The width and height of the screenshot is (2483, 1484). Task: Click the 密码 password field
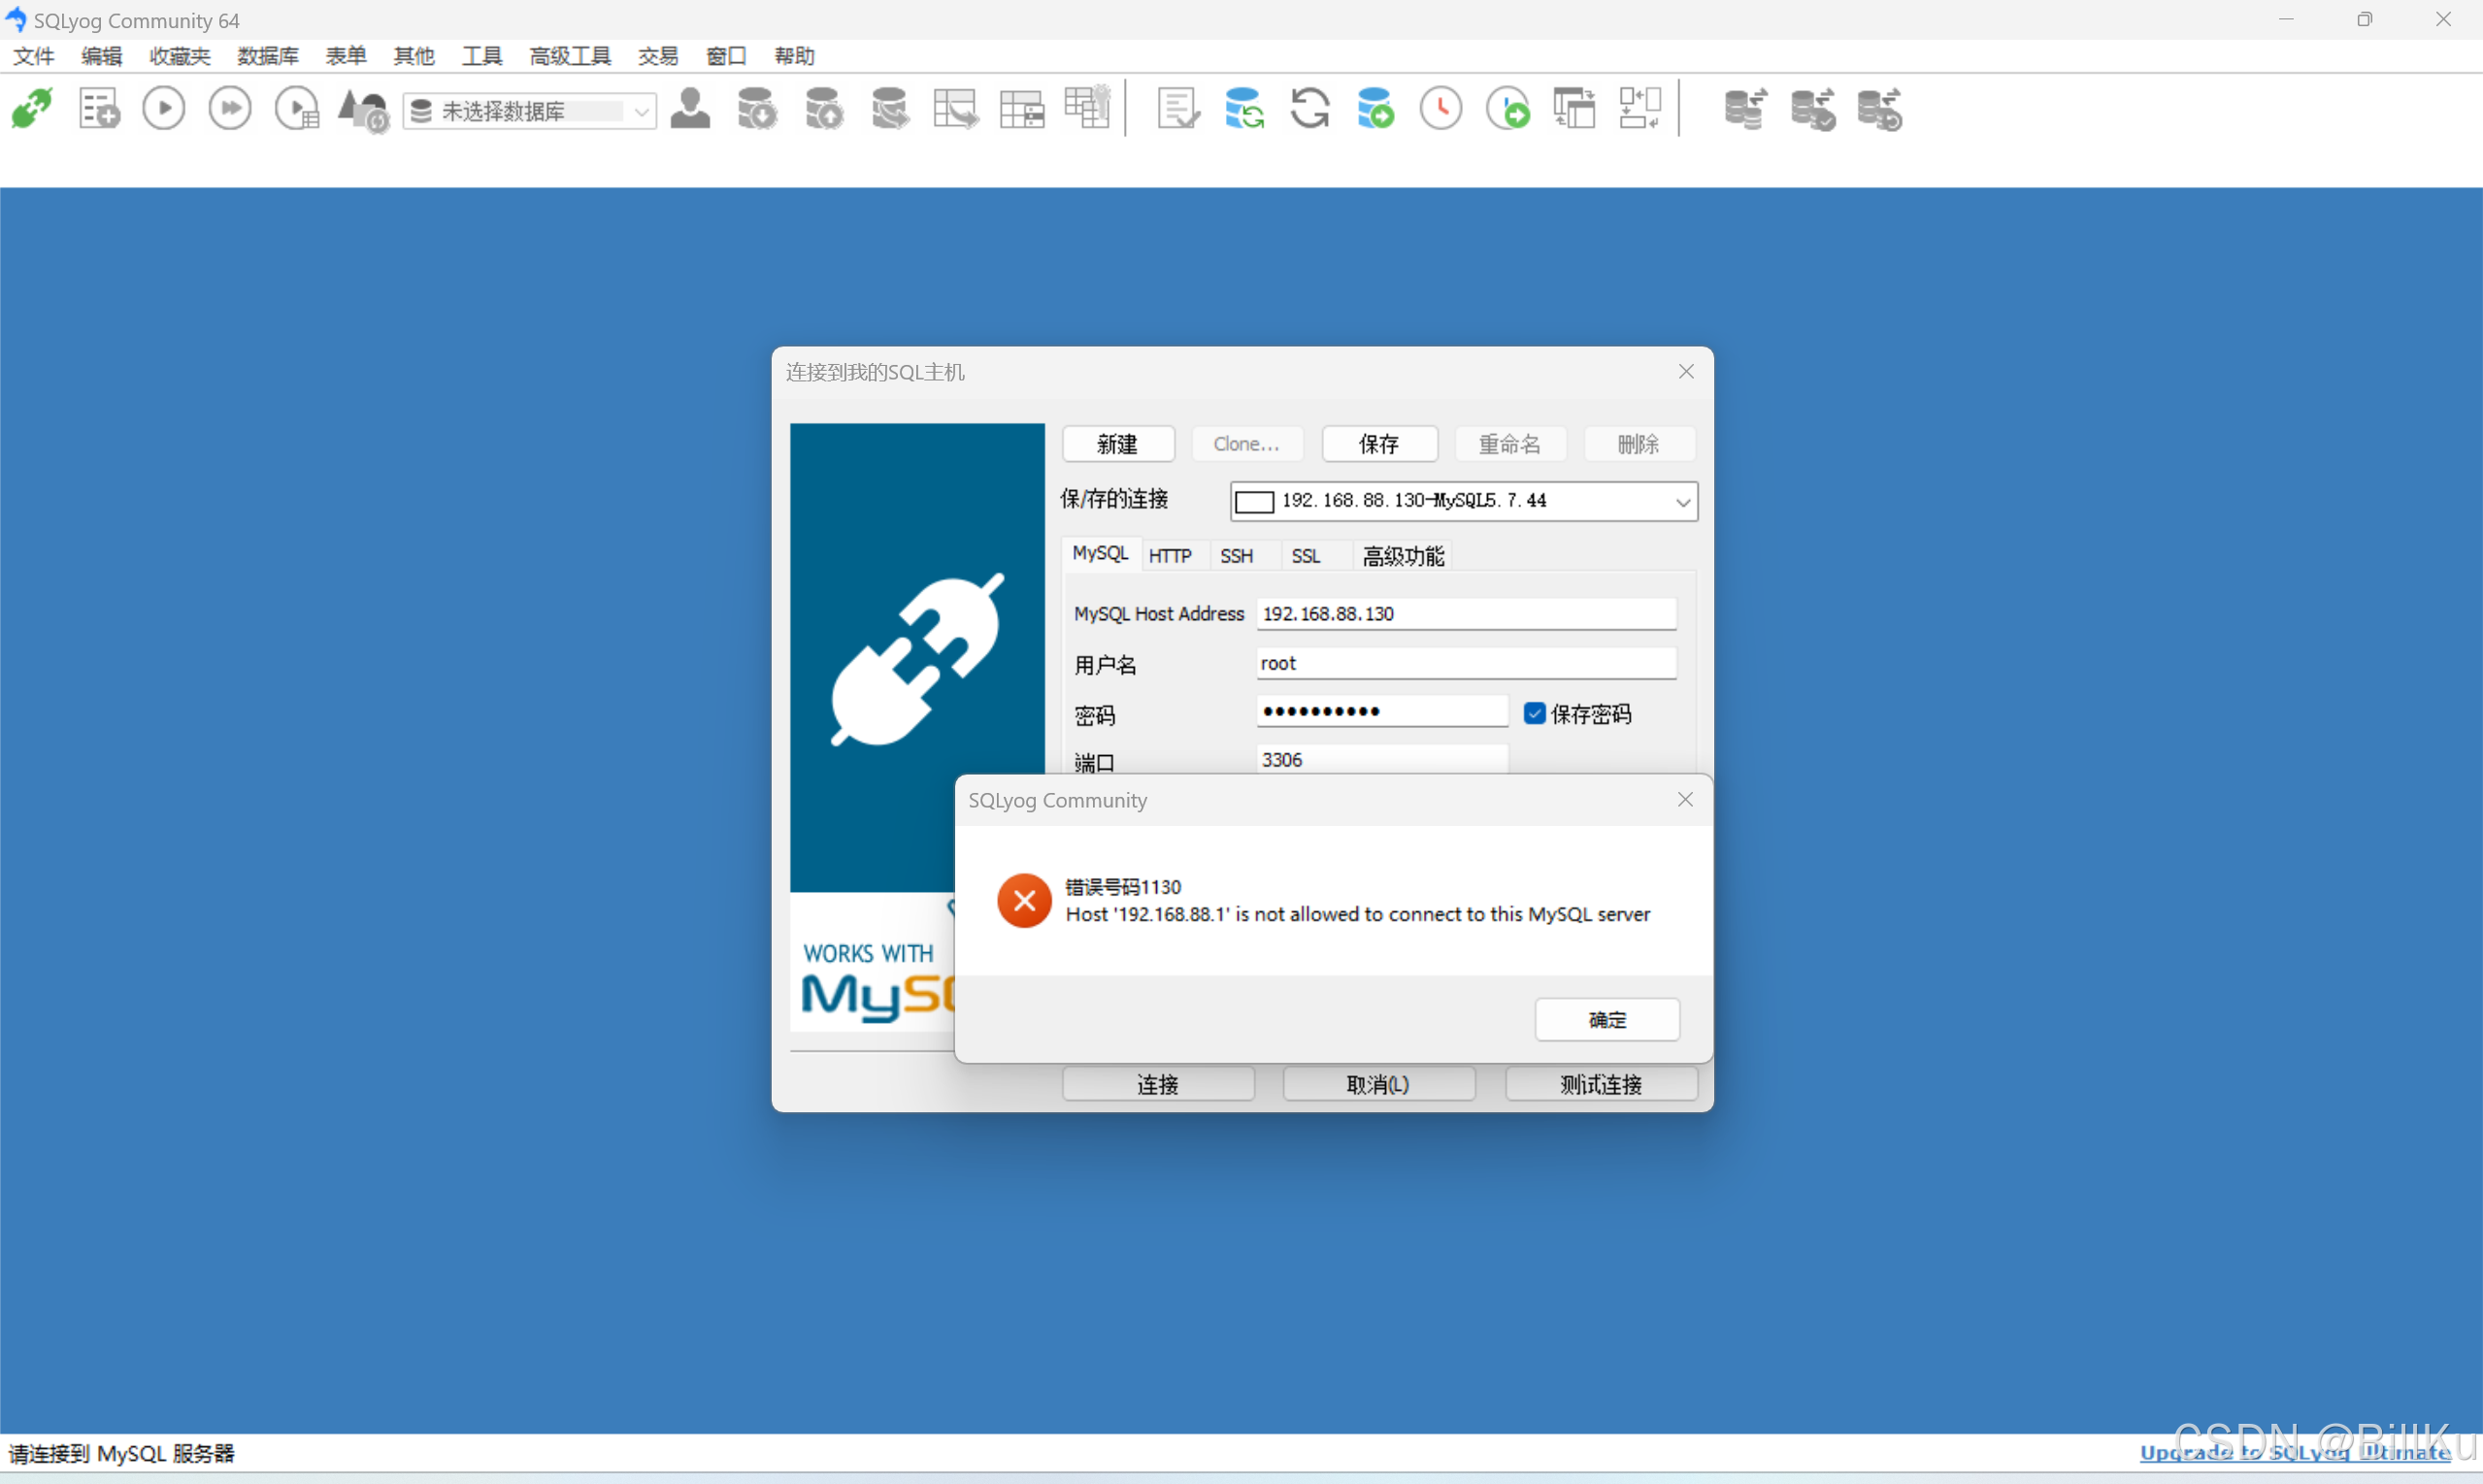tap(1382, 711)
